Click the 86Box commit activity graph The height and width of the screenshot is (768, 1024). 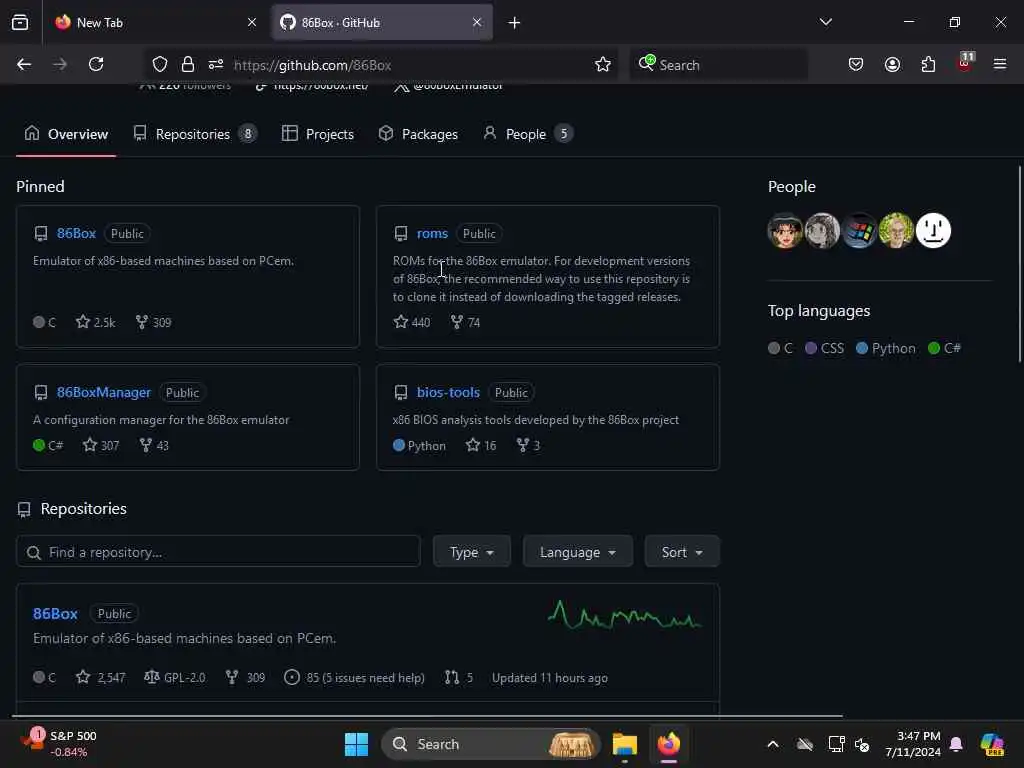click(624, 615)
